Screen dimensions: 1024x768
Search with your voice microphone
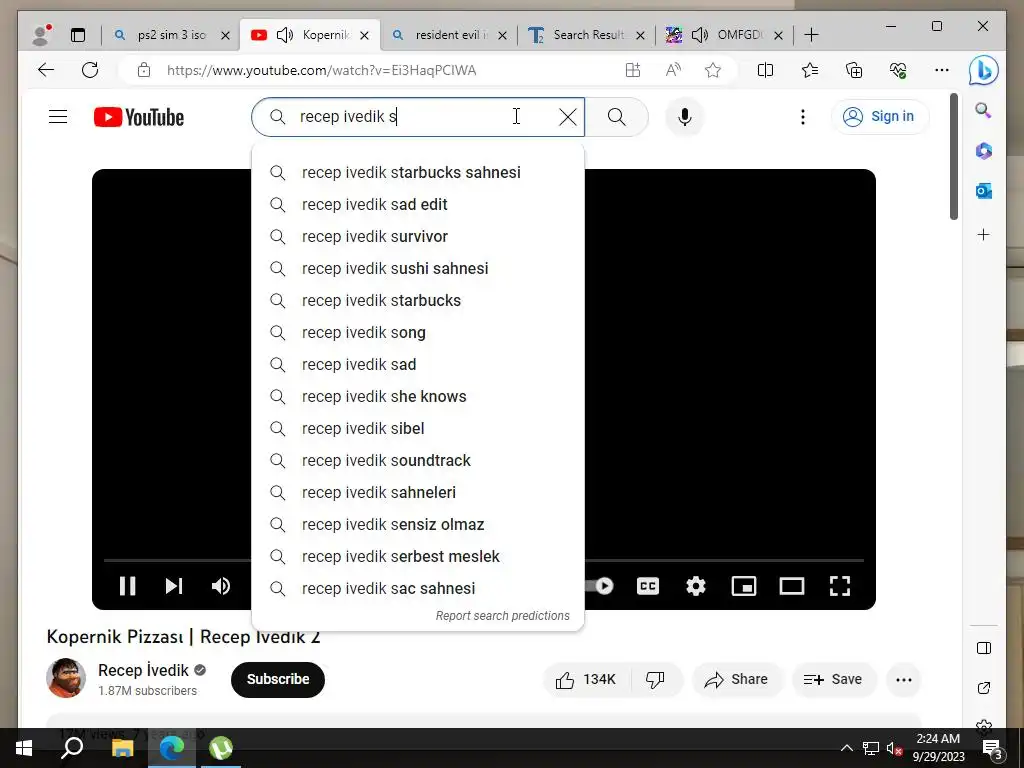point(684,117)
